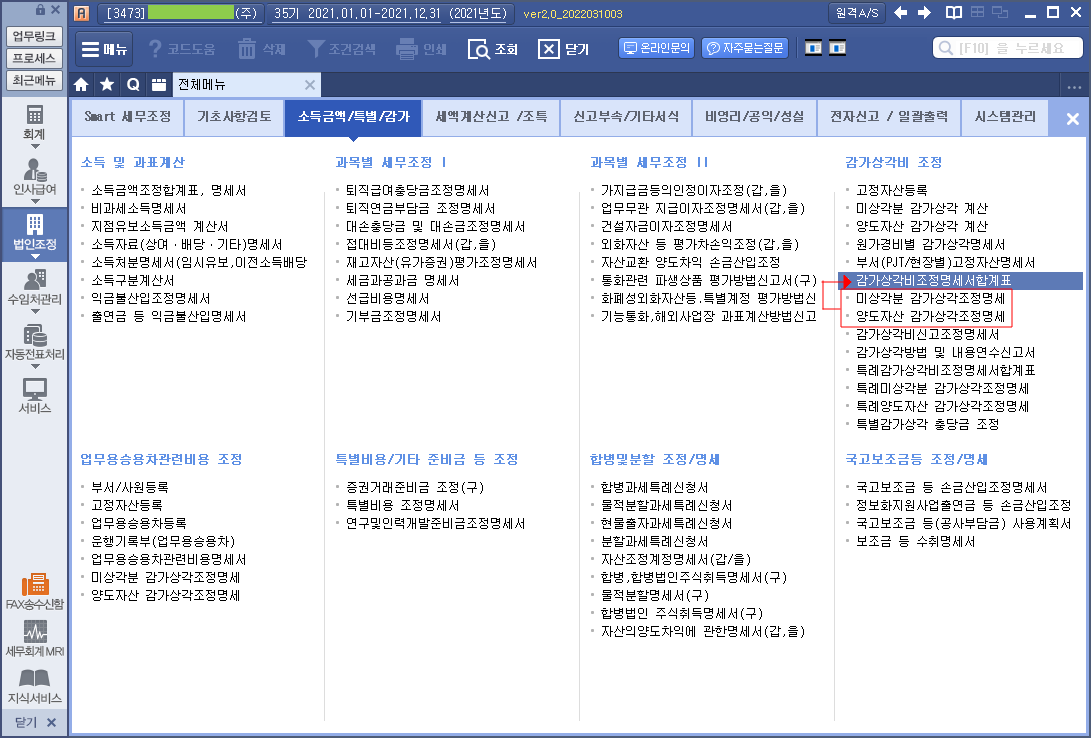The height and width of the screenshot is (738, 1091).
Task: Click the 조회 search toolbar button
Action: pyautogui.click(x=493, y=49)
